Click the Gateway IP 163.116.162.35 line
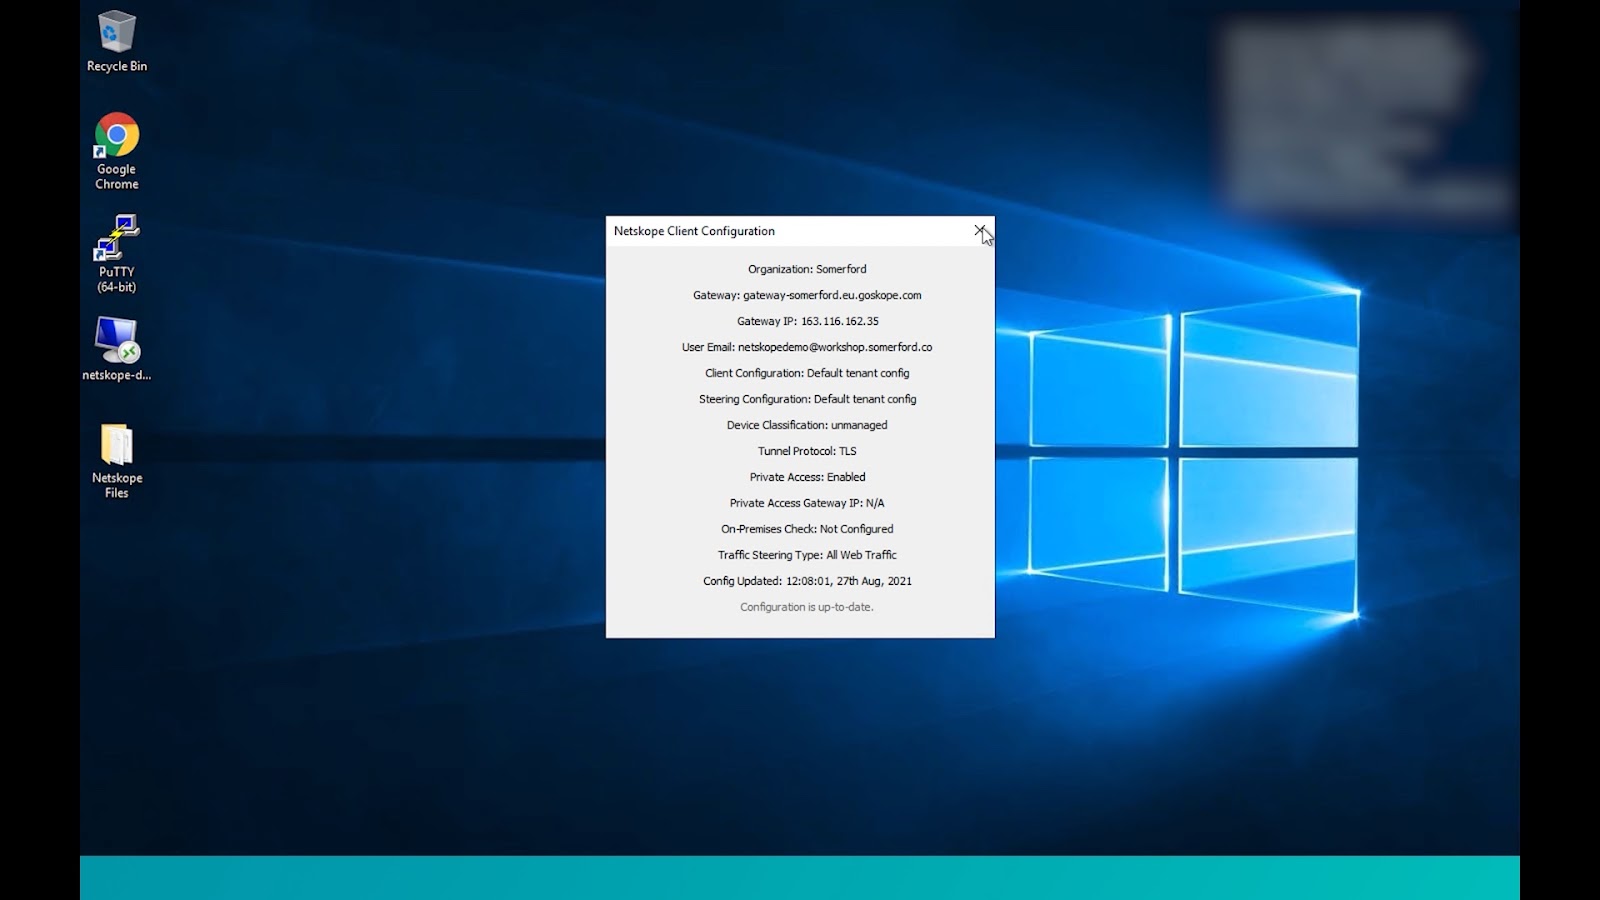Viewport: 1600px width, 900px height. (x=808, y=321)
